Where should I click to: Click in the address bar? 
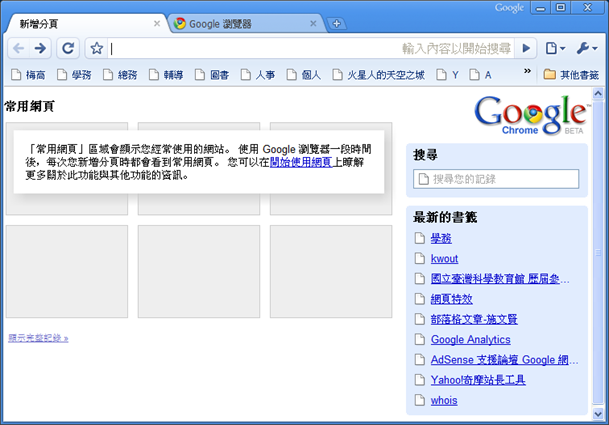coord(311,49)
